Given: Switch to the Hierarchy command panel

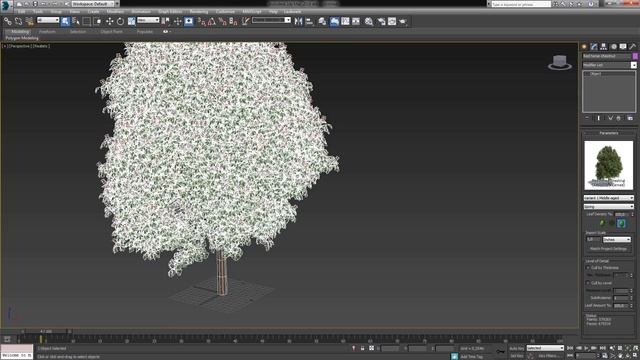Looking at the screenshot, I should tap(604, 47).
